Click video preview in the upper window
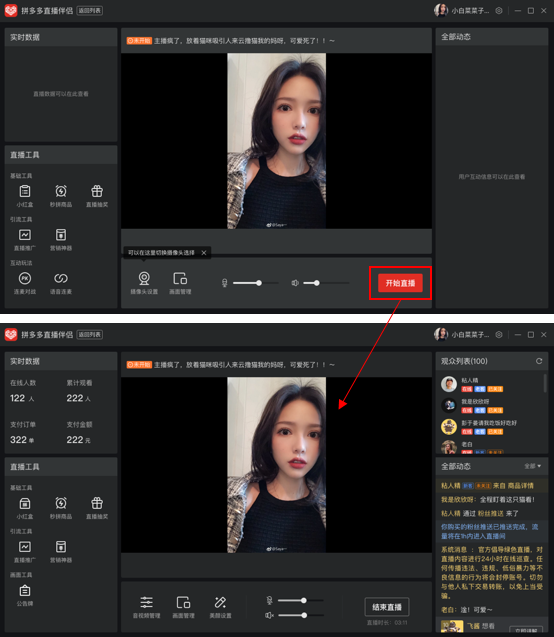The height and width of the screenshot is (637, 554). pos(276,141)
